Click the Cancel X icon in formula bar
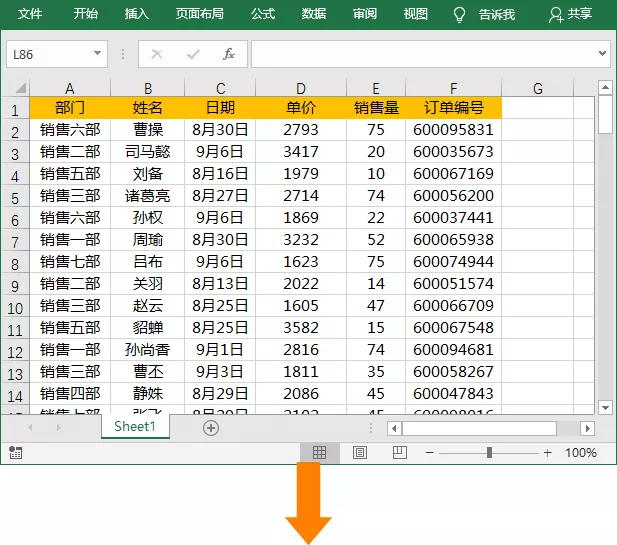The width and height of the screenshot is (617, 545). click(157, 54)
